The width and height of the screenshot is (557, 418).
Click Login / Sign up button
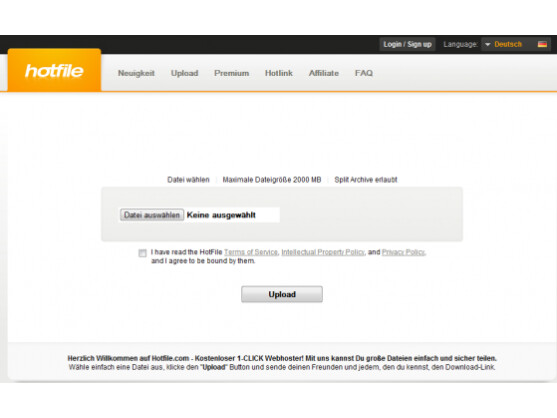point(407,44)
